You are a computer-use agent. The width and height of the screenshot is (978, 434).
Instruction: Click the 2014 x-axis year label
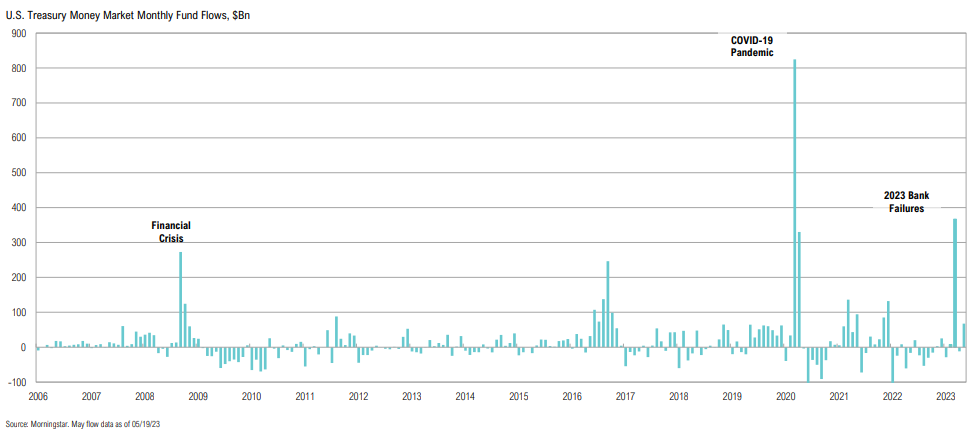pyautogui.click(x=465, y=397)
